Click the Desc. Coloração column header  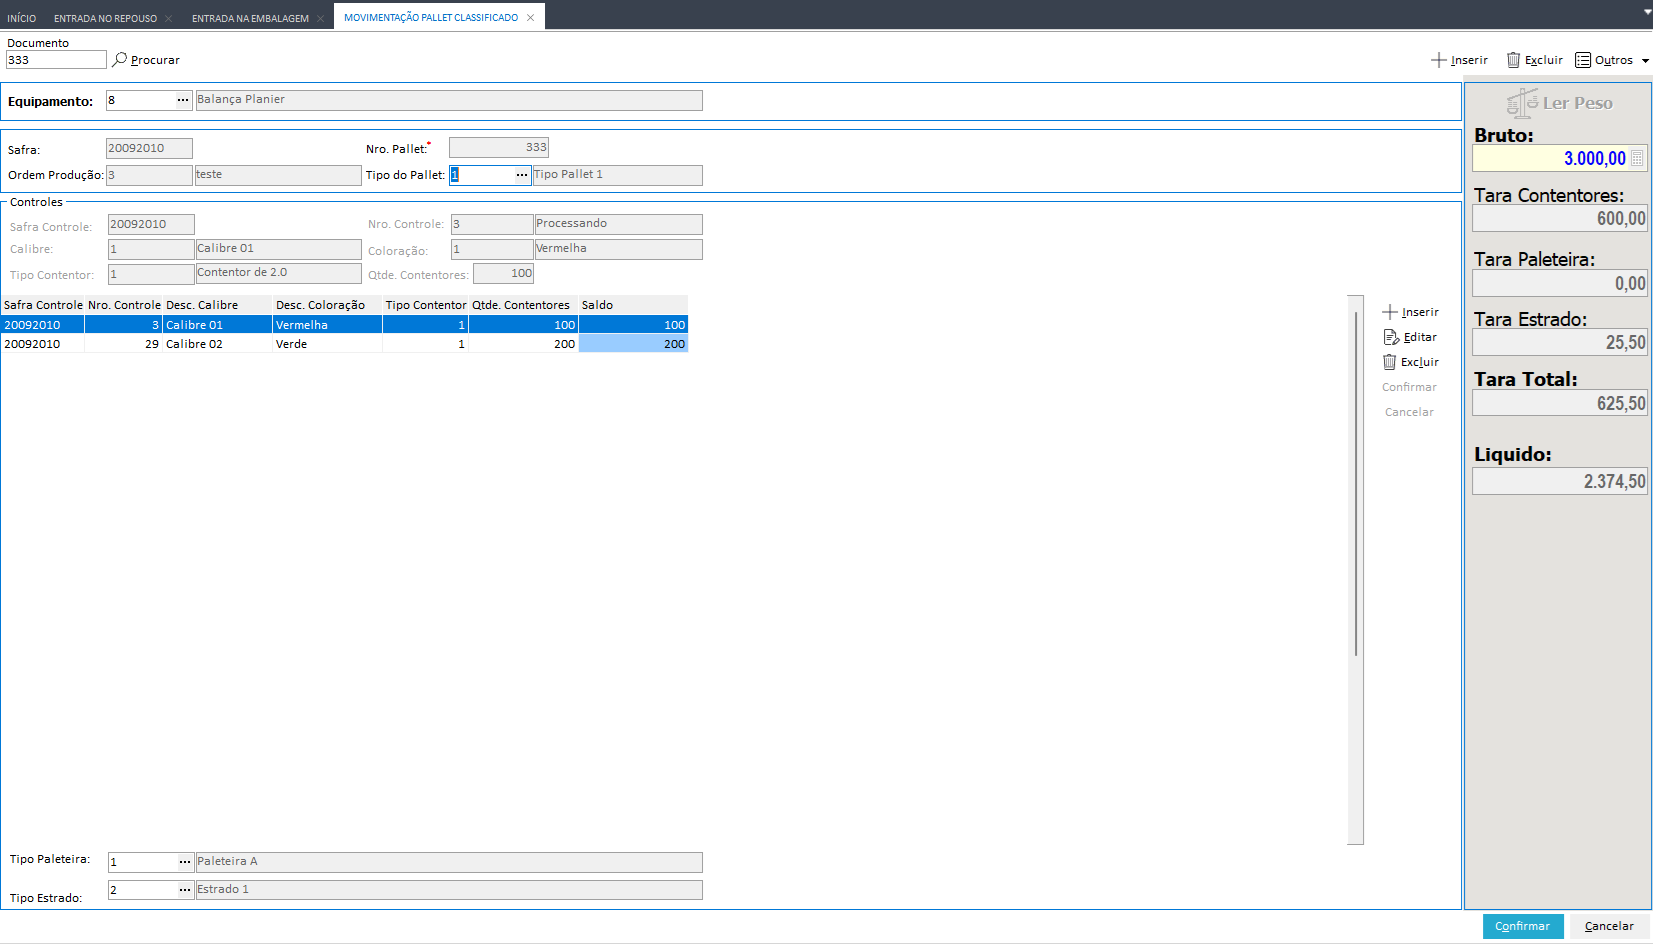point(327,305)
